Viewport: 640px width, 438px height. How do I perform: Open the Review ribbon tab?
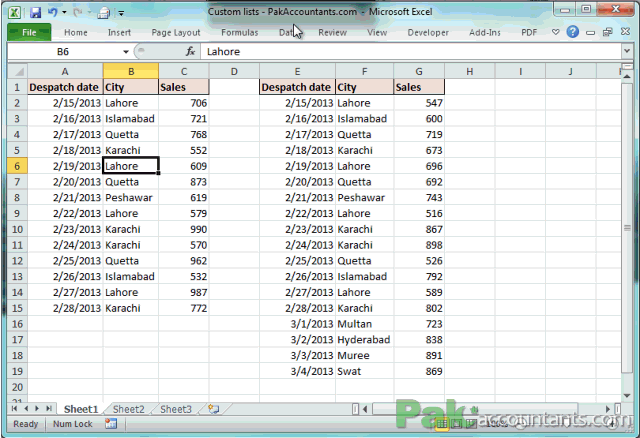point(332,32)
